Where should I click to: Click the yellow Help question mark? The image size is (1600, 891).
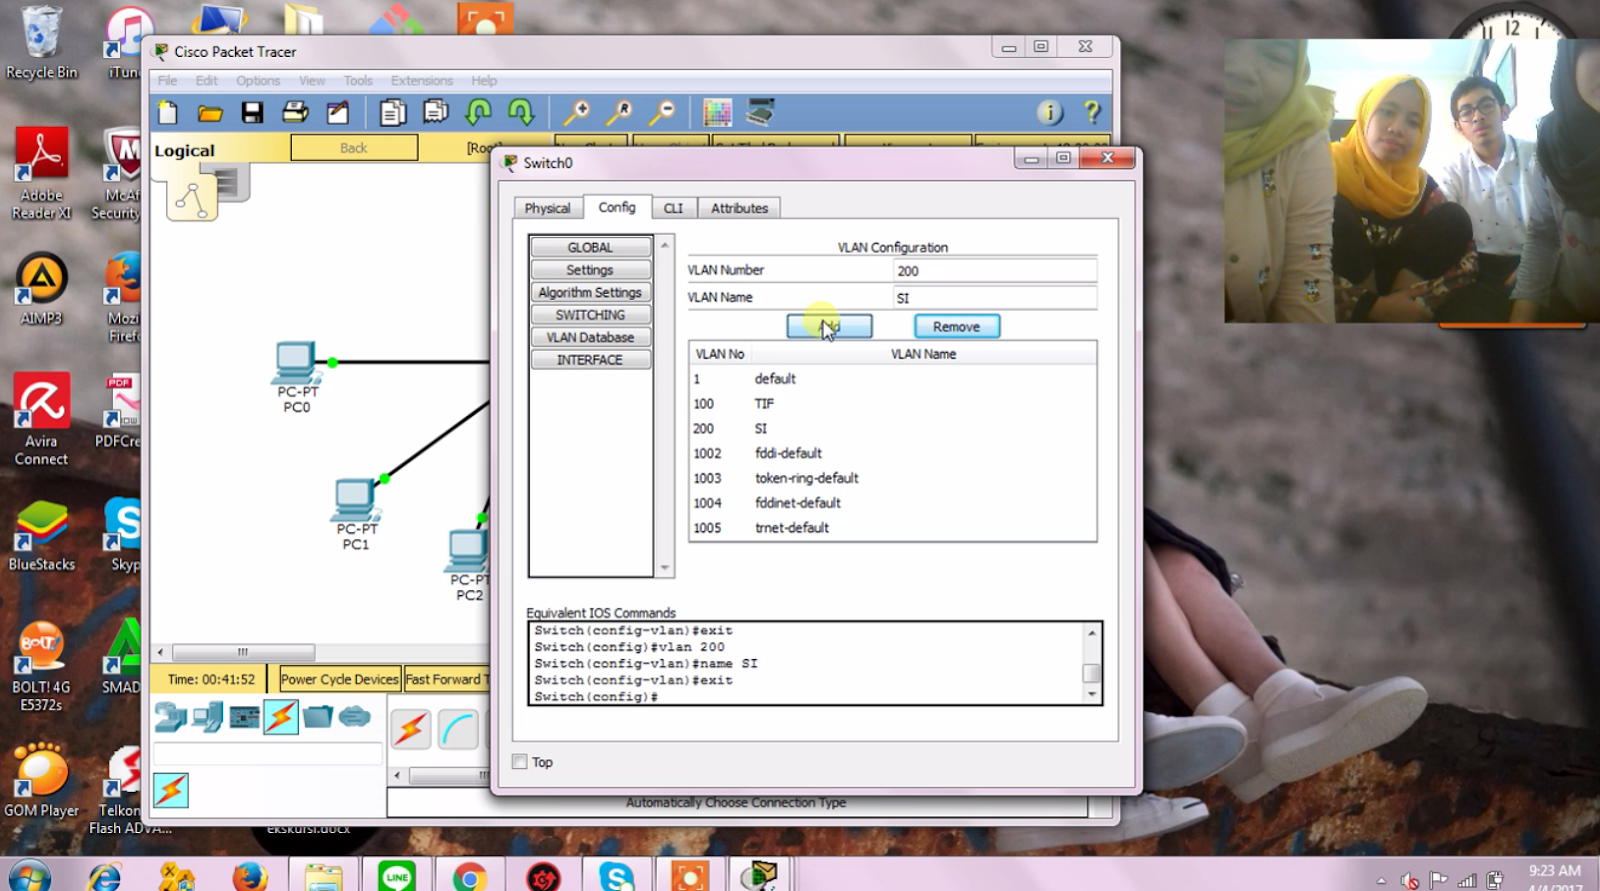(1092, 113)
